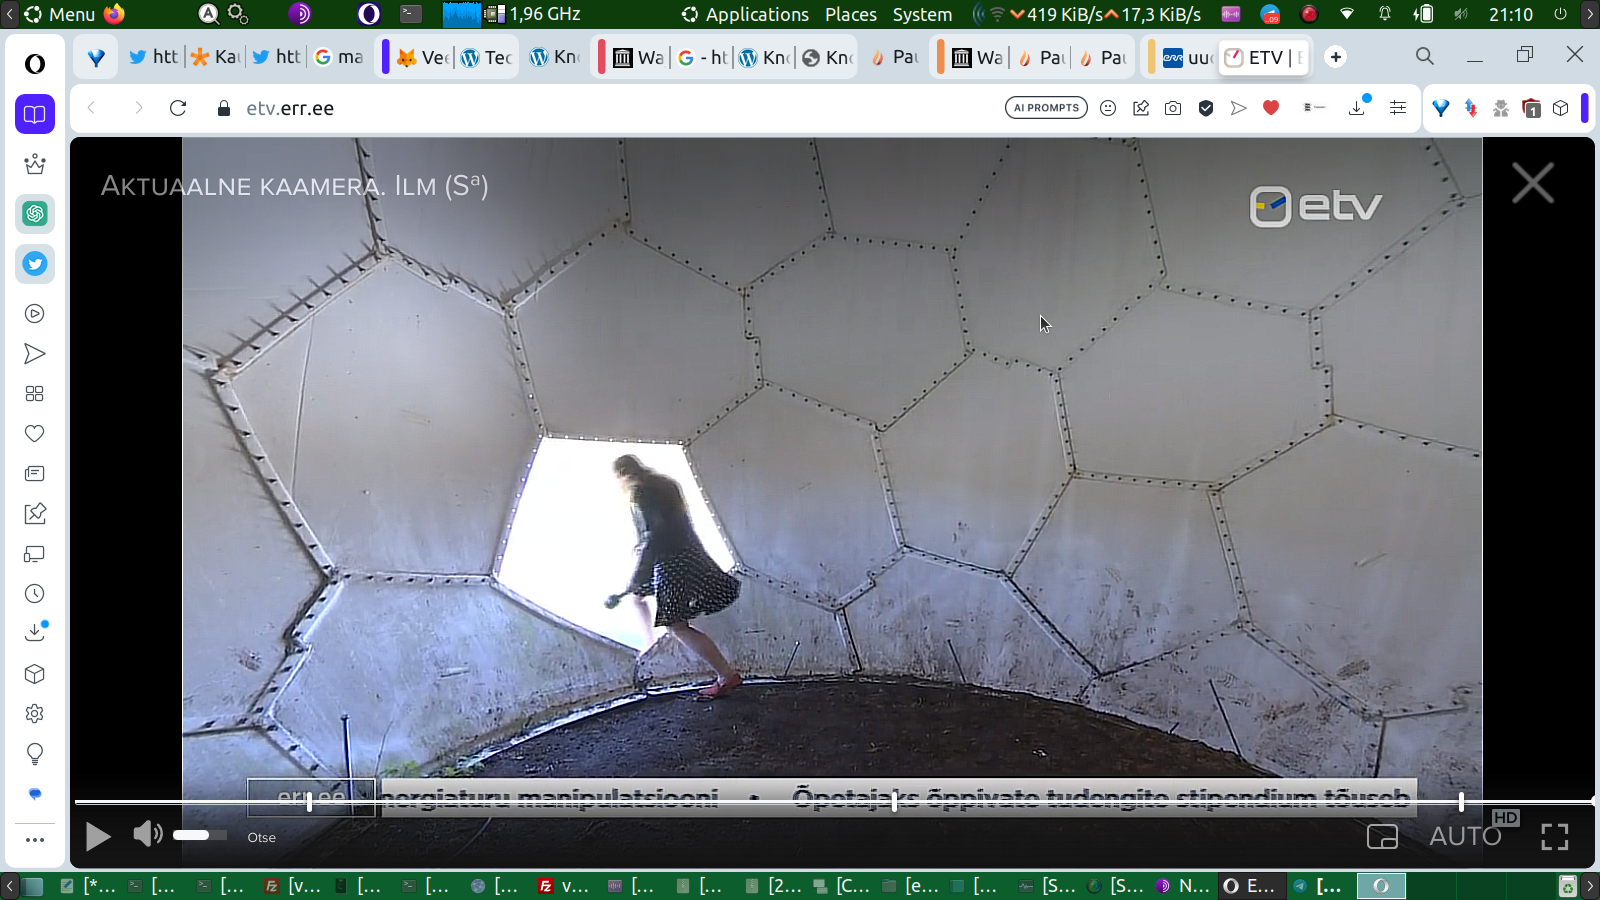Expand sidebar three-dots more menu
This screenshot has height=900, width=1600.
(35, 840)
